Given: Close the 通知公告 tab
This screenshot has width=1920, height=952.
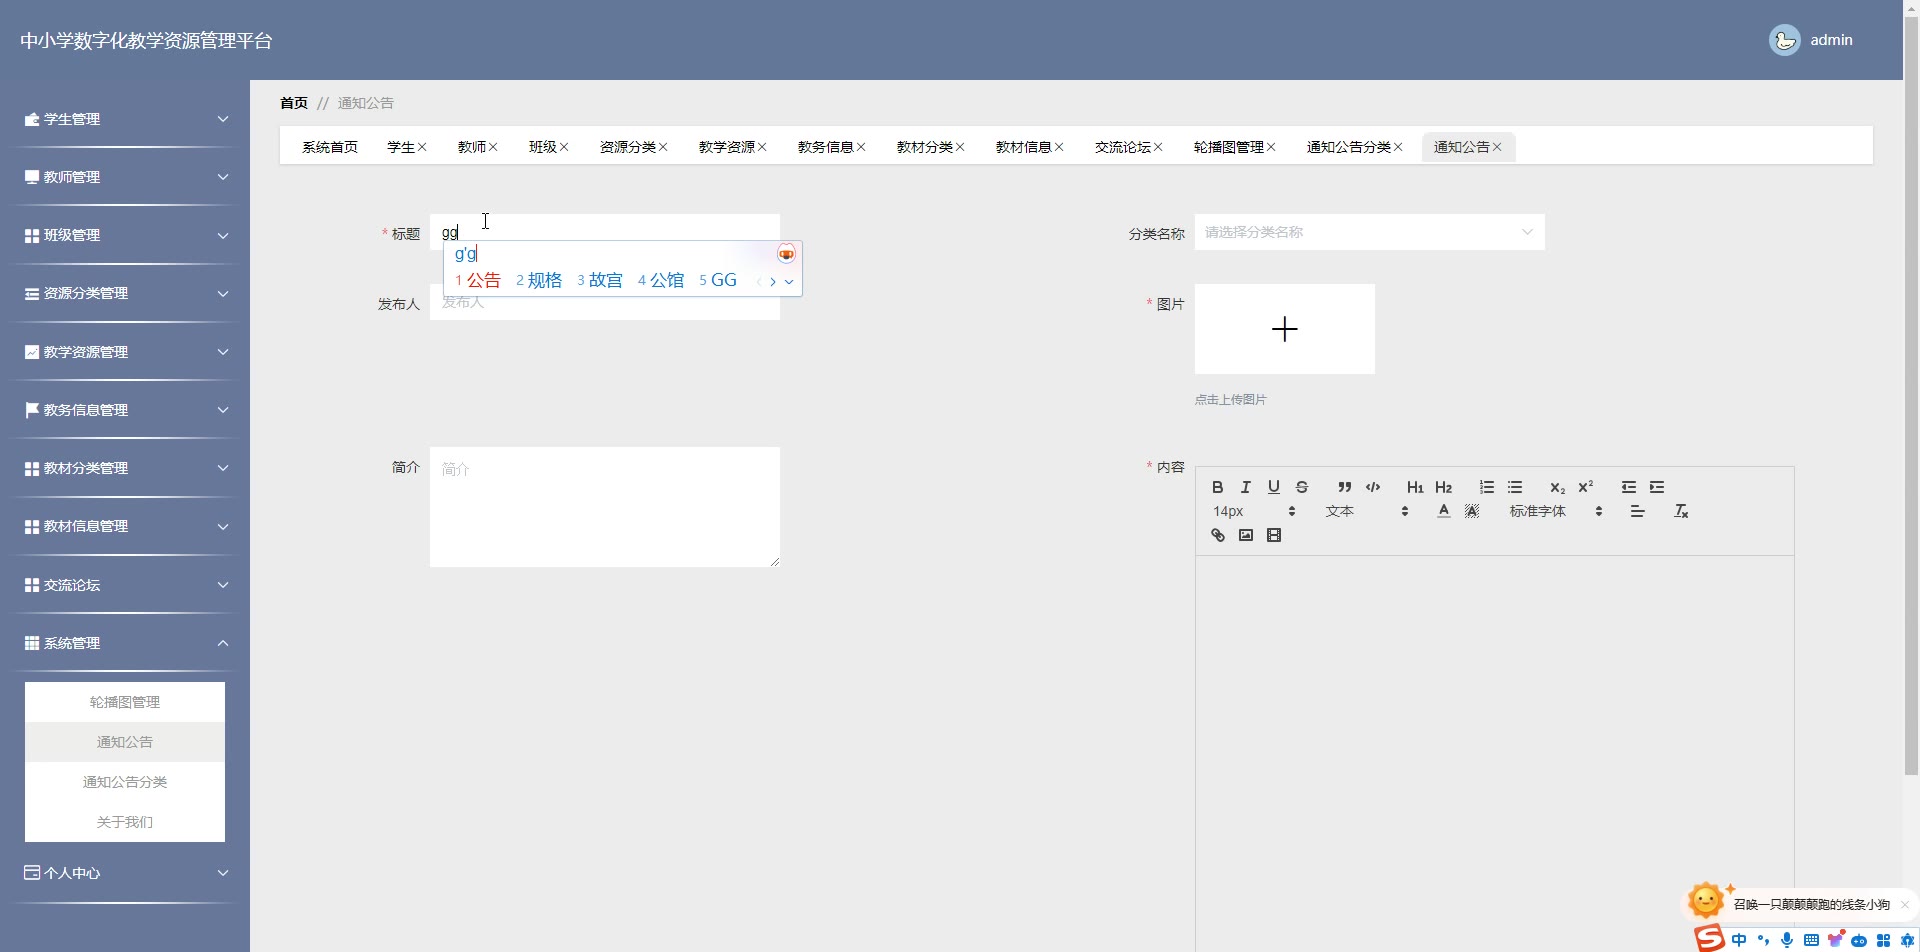Looking at the screenshot, I should [1497, 147].
